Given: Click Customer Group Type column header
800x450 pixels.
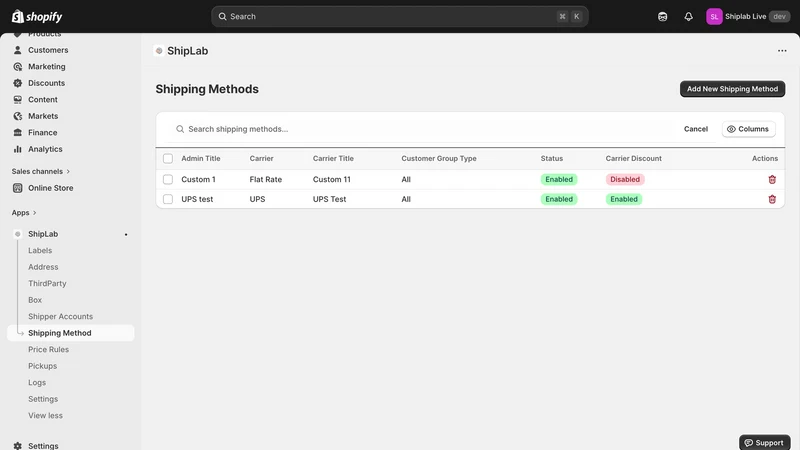Looking at the screenshot, I should point(439,158).
